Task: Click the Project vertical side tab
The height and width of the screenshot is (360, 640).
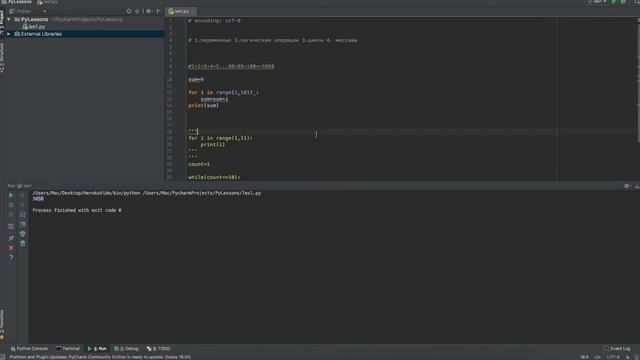Action: [2, 23]
